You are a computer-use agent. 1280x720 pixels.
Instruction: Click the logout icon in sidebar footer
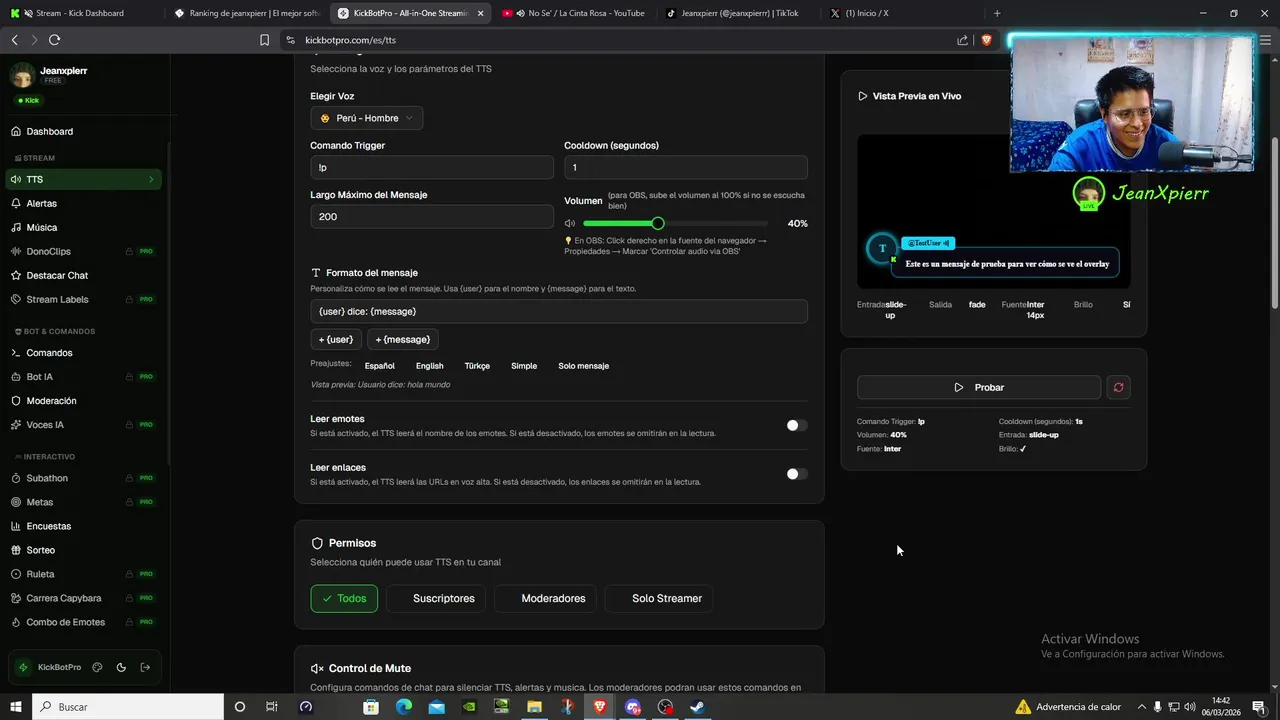[x=145, y=667]
